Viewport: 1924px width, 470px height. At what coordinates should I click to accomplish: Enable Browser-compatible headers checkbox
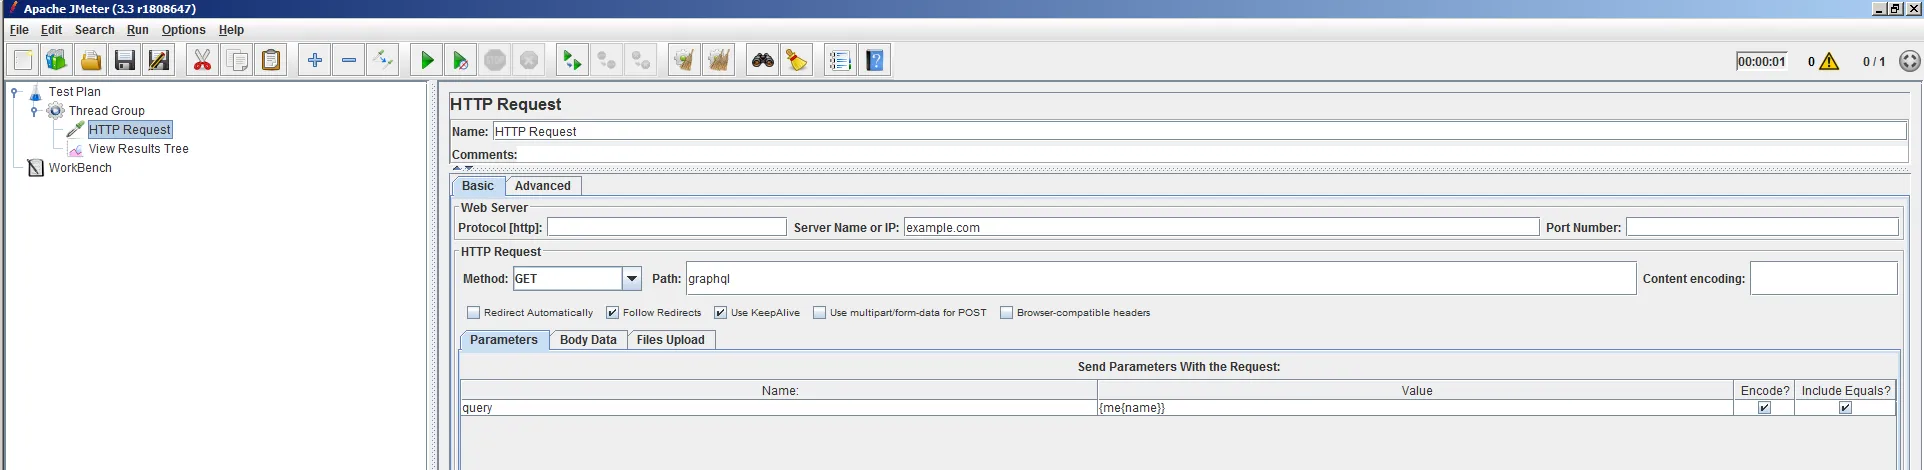tap(1007, 313)
